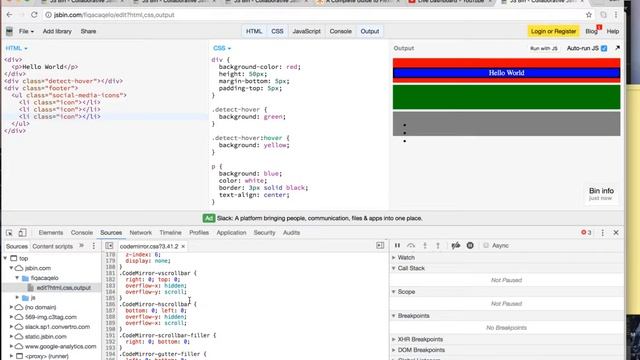Click the JS Bin logo icon
Image resolution: width=640 pixels, height=360 pixels.
[x=9, y=31]
